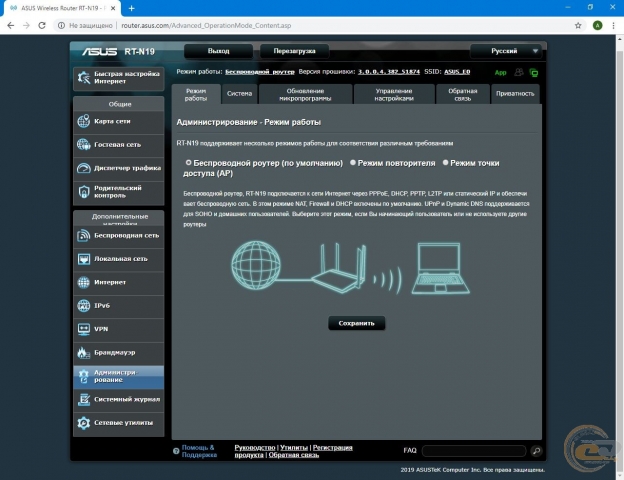Image resolution: width=624 pixels, height=480 pixels.
Task: Open the Руководство link
Action: pos(255,448)
